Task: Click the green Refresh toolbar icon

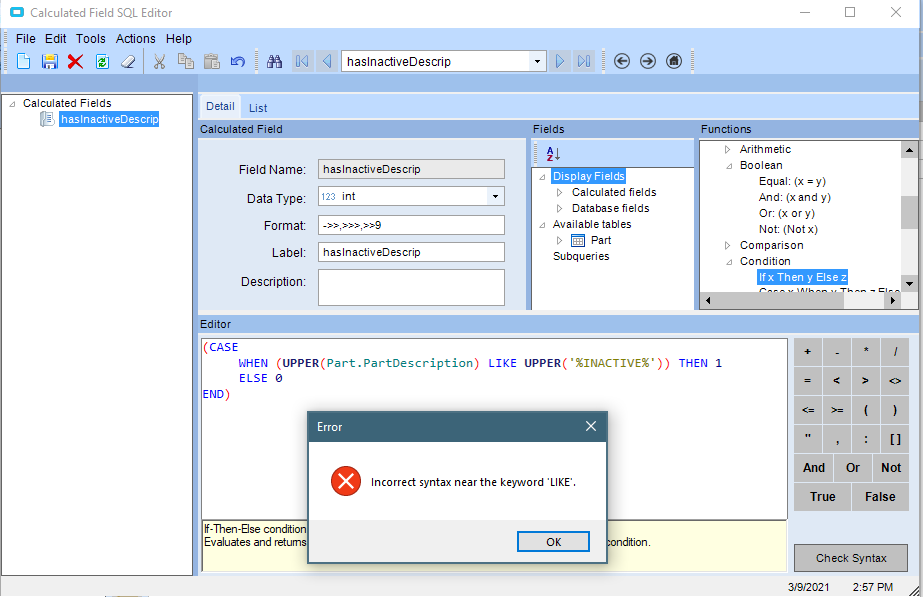Action: (102, 61)
